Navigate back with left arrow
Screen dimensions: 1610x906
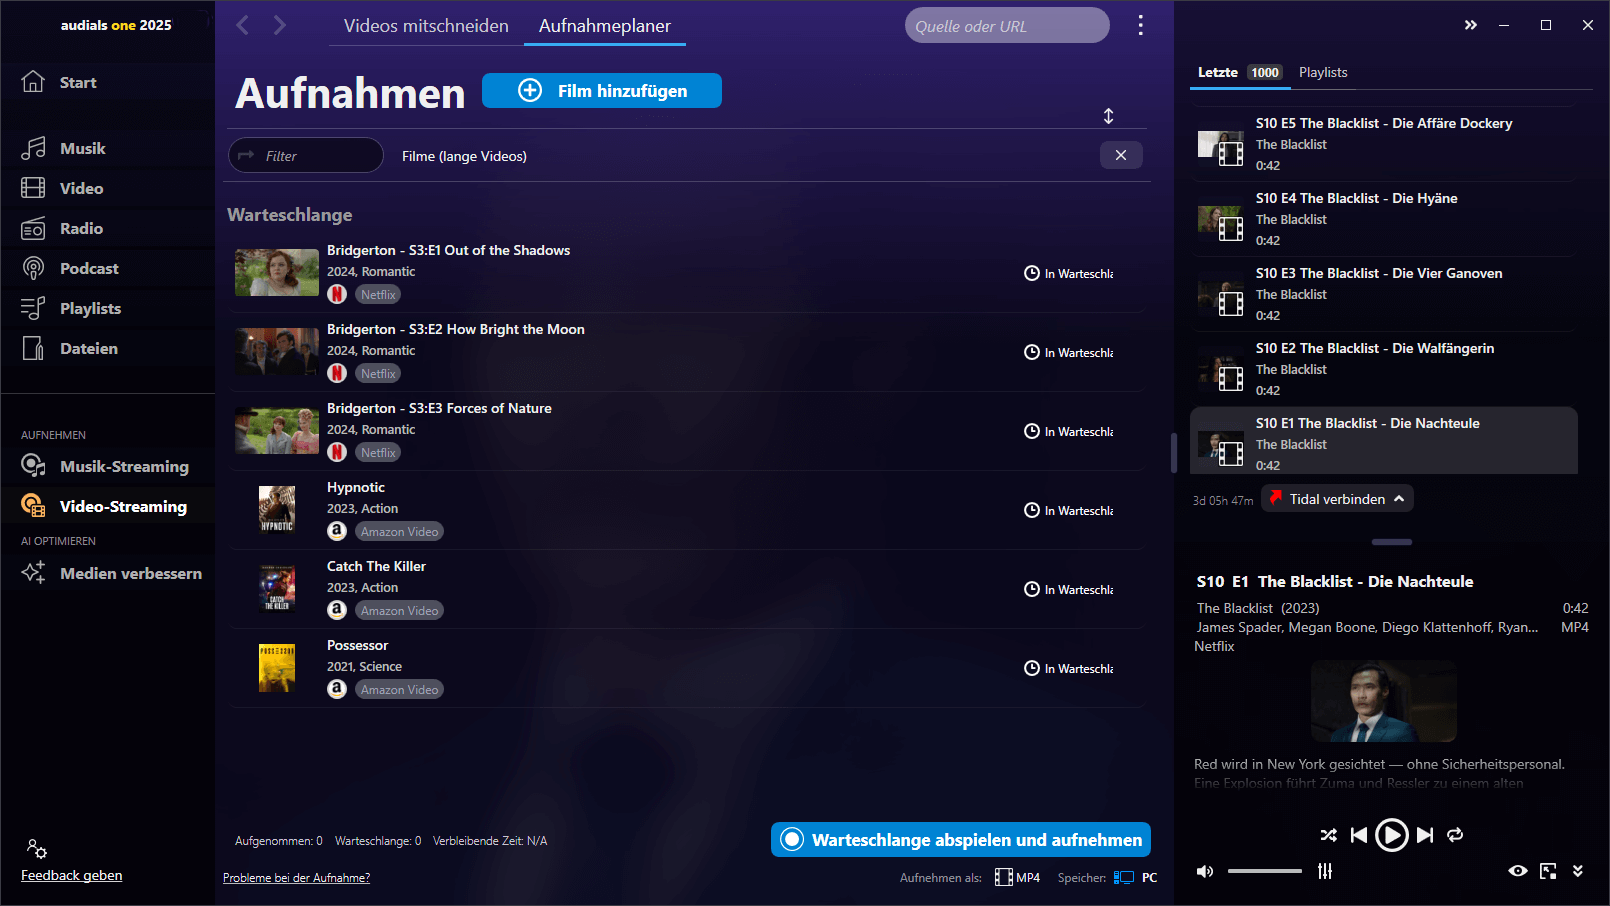tap(242, 25)
